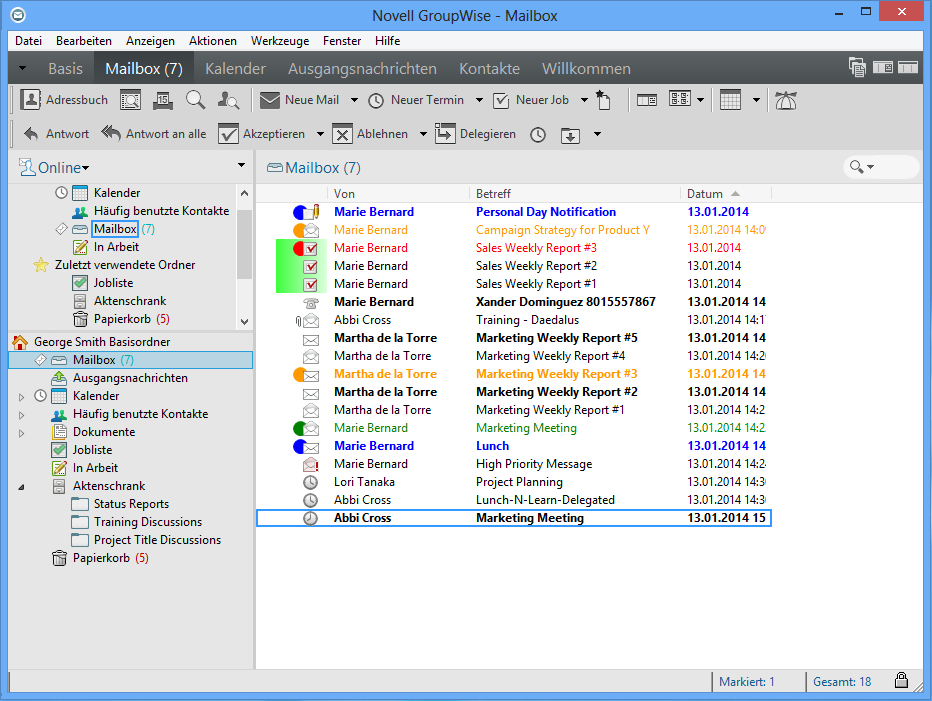Switch to the Kalender tab

point(235,69)
